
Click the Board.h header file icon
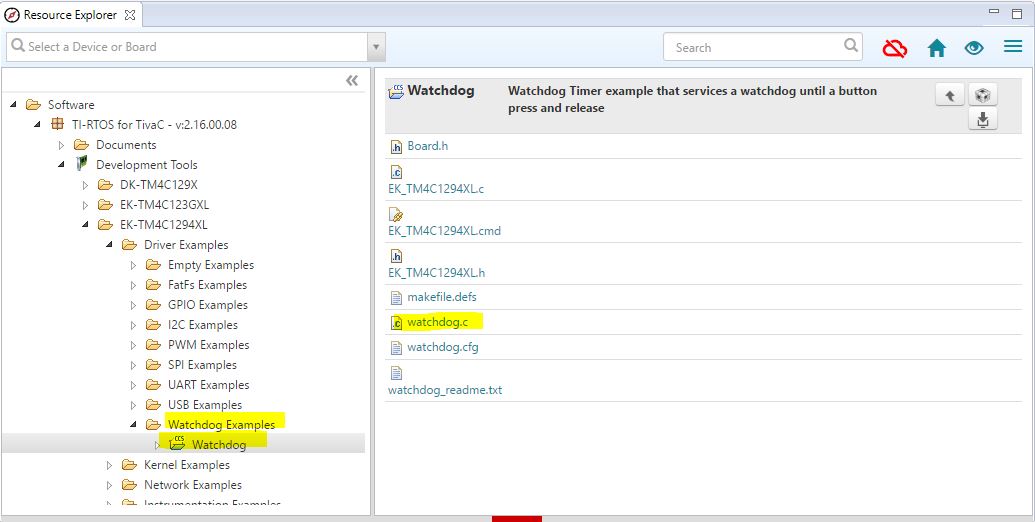pyautogui.click(x=396, y=147)
